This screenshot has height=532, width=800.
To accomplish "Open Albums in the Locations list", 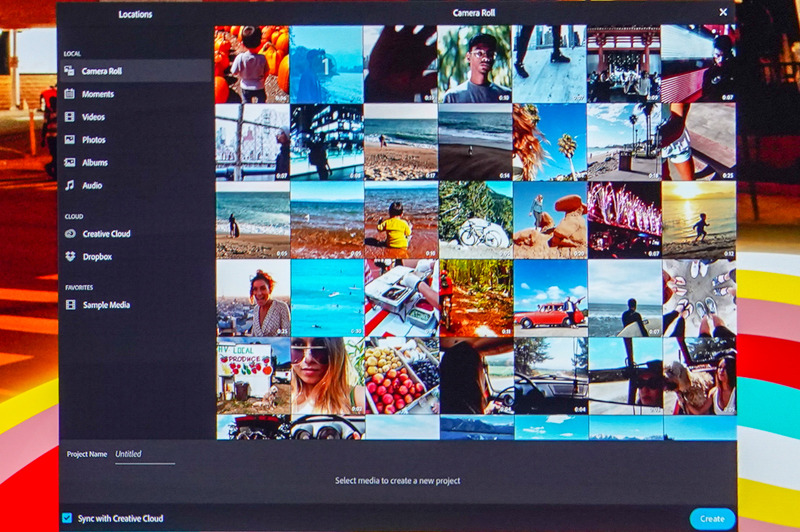I will (136, 163).
